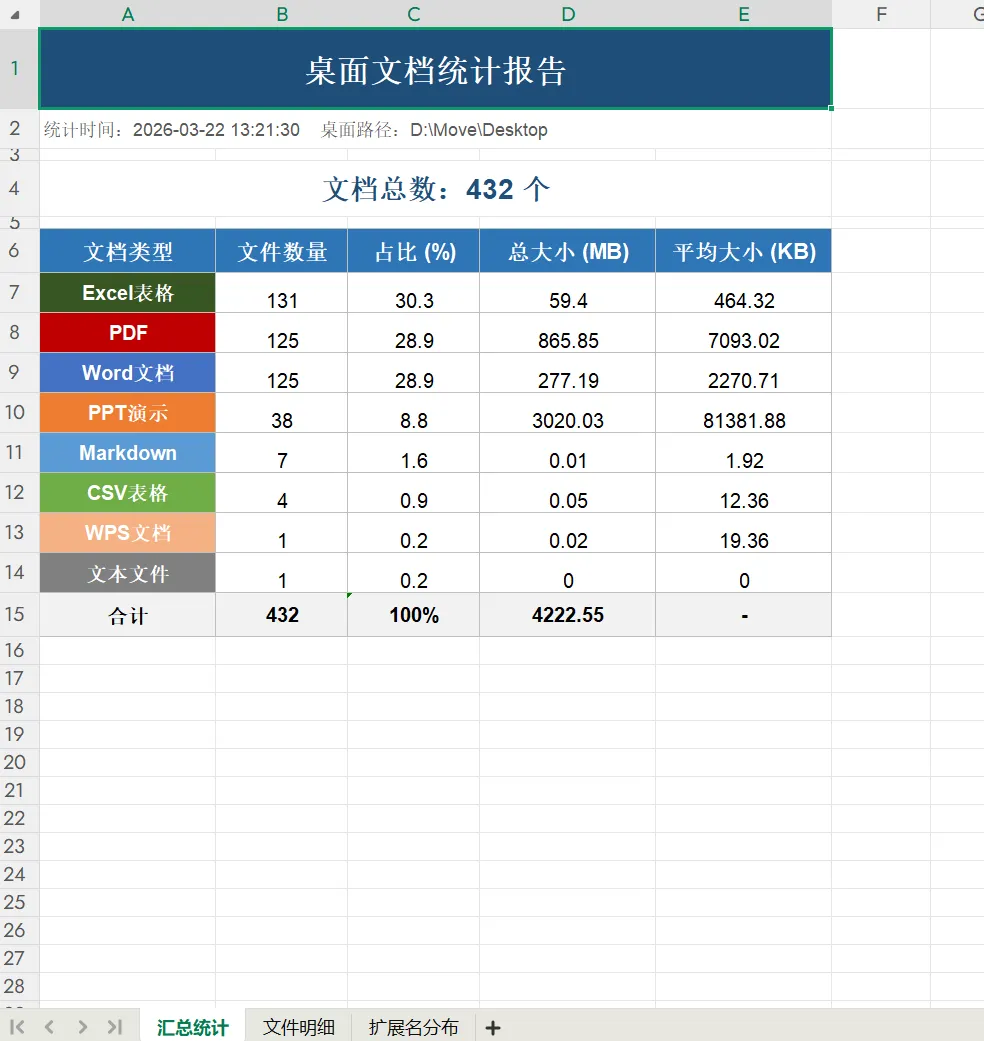The width and height of the screenshot is (984, 1041).
Task: Select the dark green Excel表格 cell
Action: (127, 293)
